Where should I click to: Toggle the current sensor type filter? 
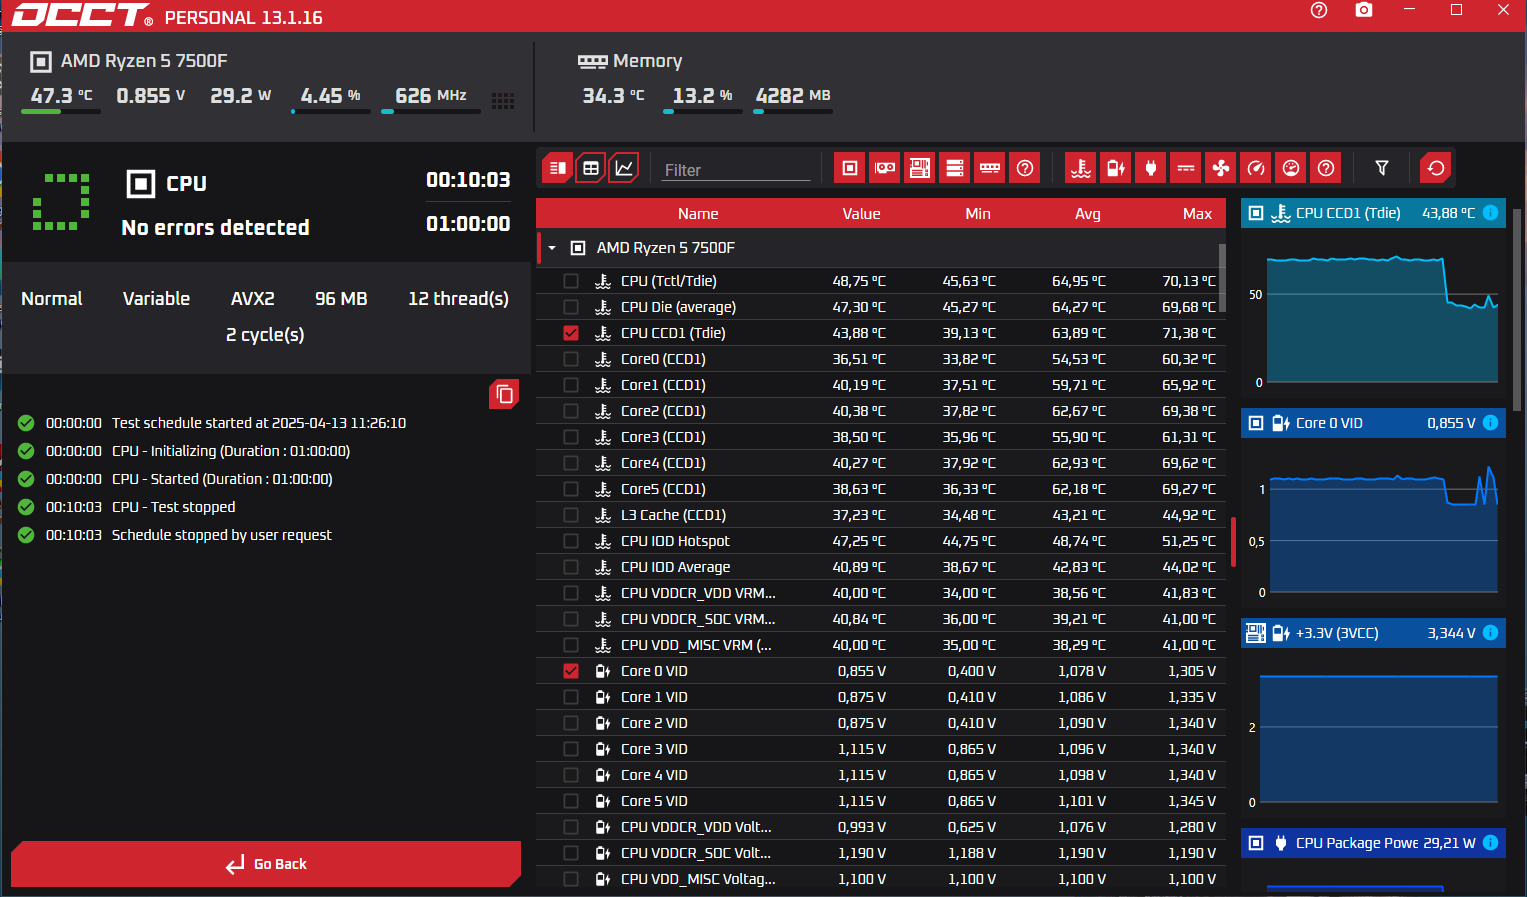[x=1186, y=168]
